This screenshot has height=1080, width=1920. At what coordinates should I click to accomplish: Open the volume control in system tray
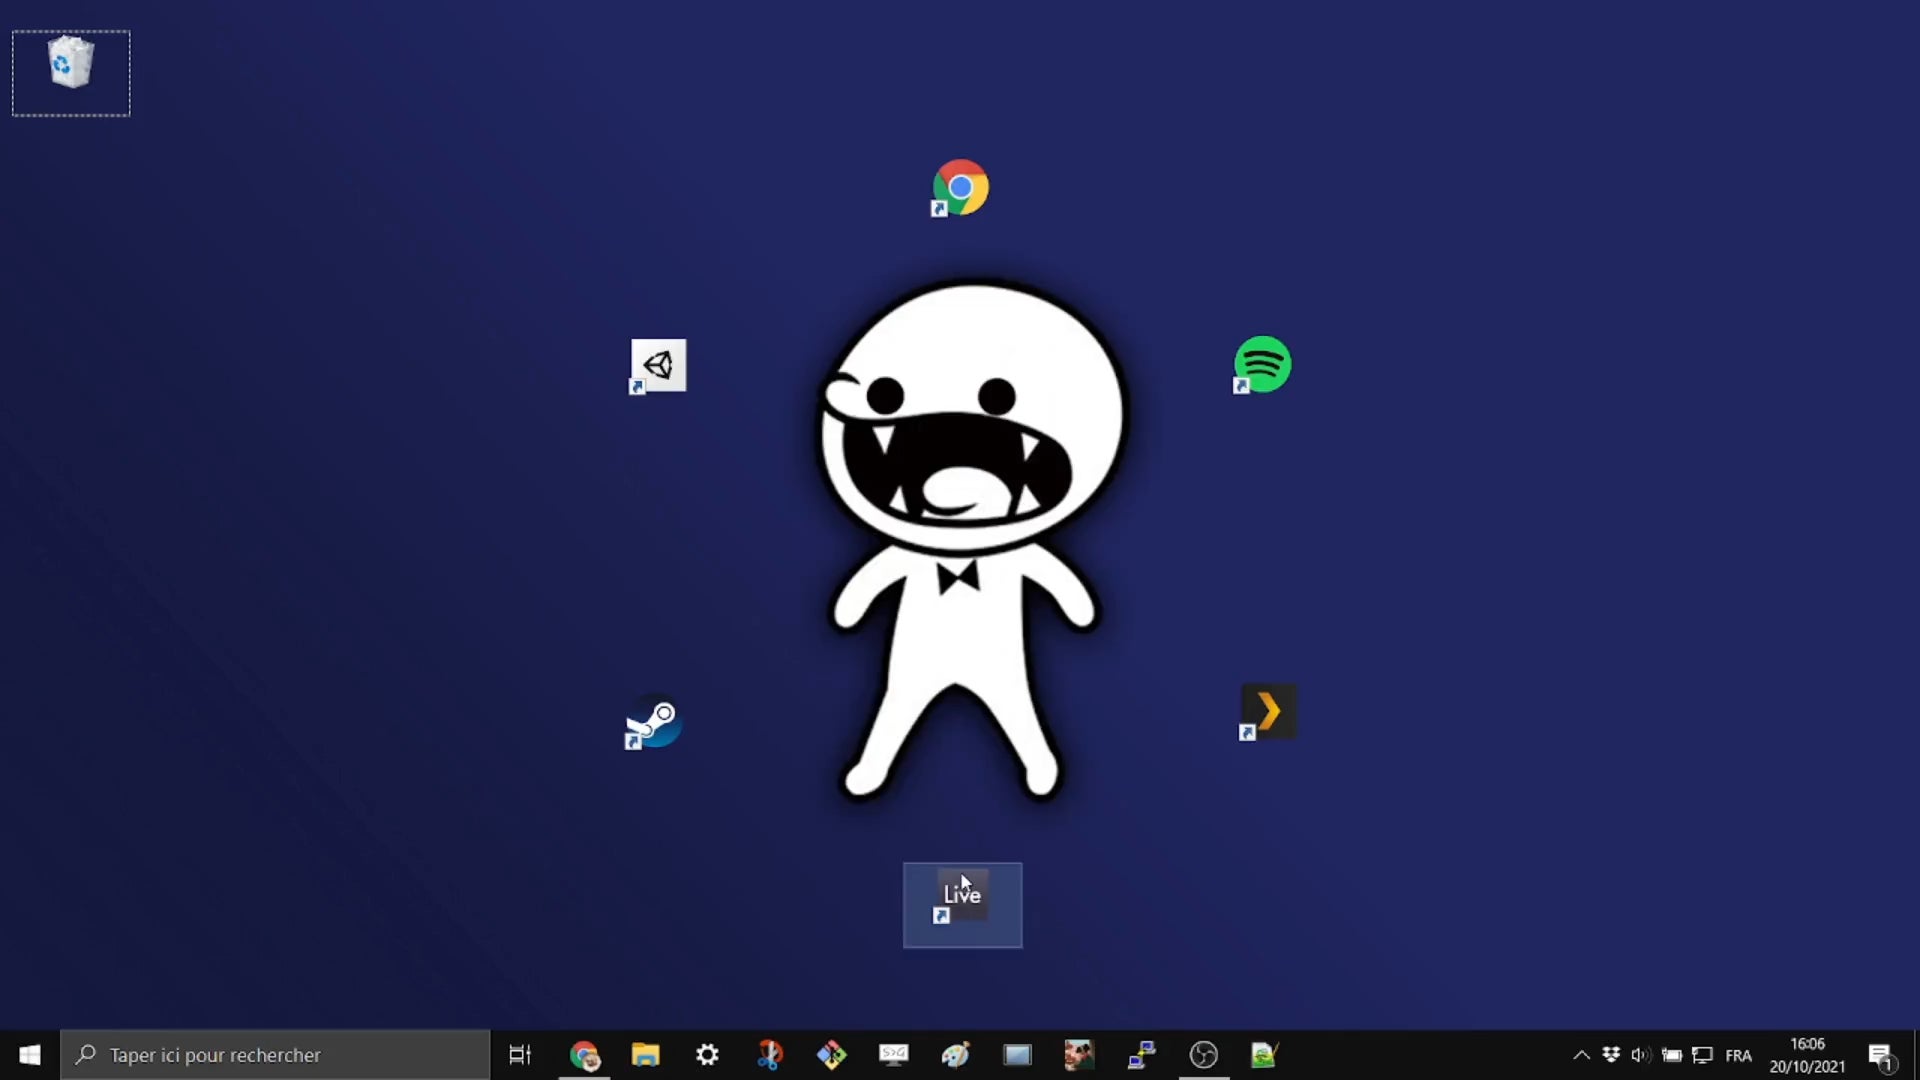[x=1641, y=1055]
